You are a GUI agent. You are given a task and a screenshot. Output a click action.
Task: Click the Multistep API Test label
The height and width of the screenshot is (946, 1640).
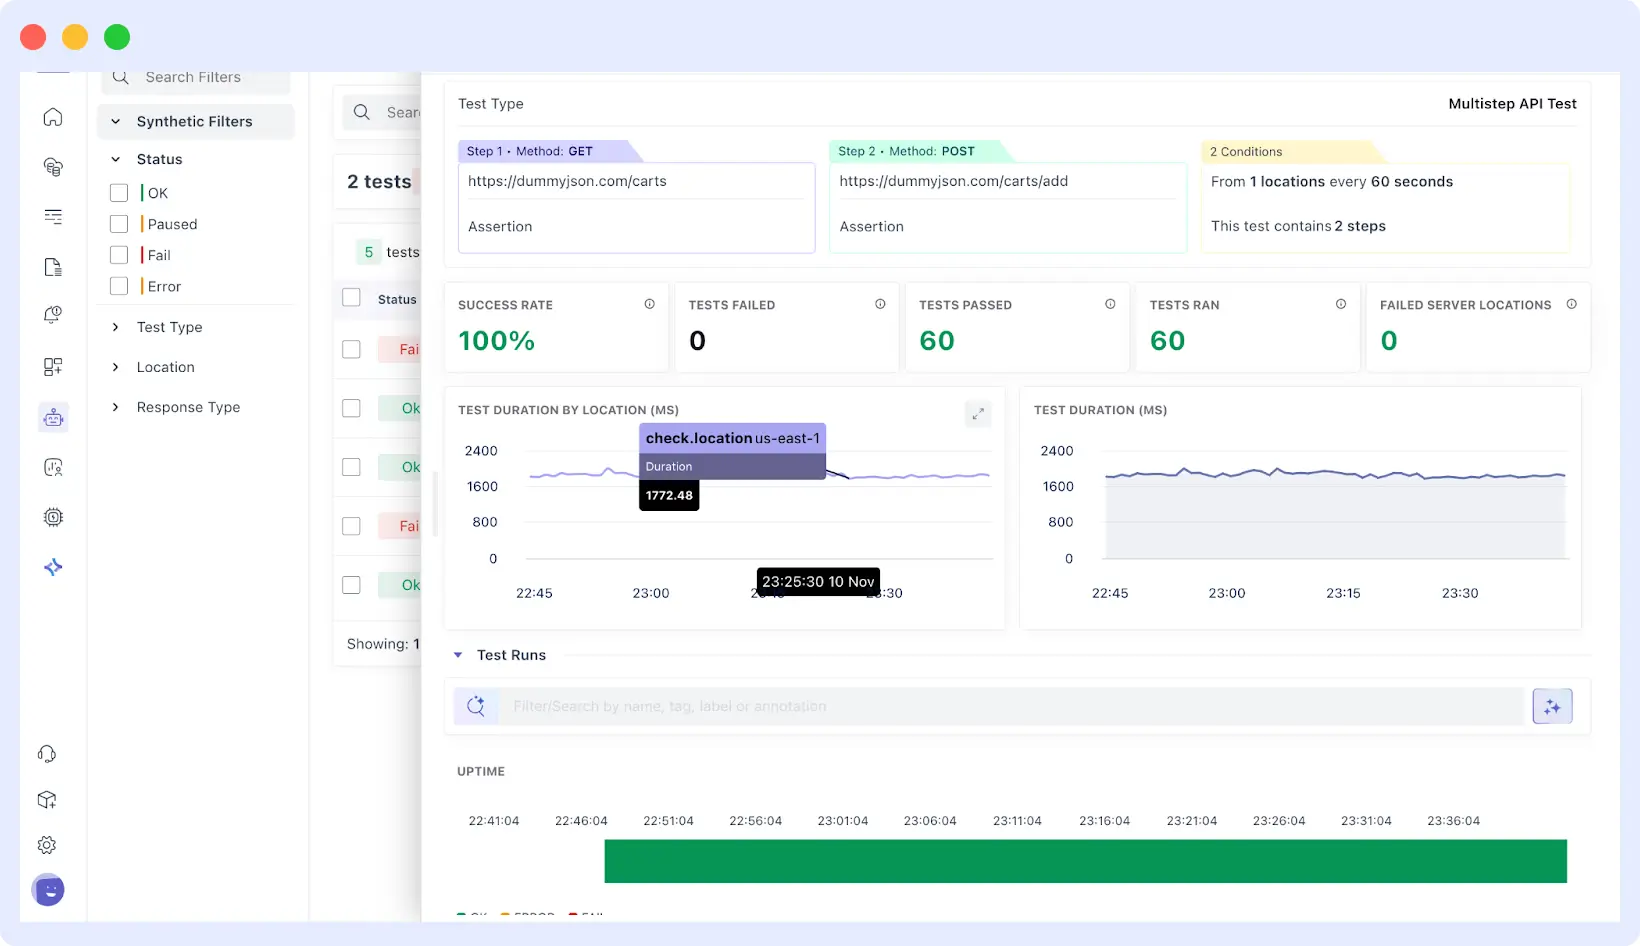coord(1512,103)
